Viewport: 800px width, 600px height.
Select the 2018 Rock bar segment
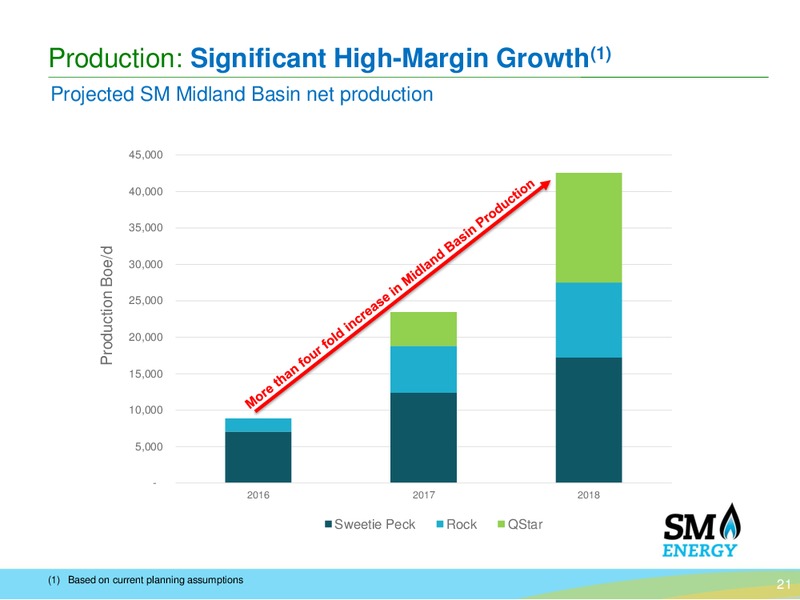(x=589, y=320)
